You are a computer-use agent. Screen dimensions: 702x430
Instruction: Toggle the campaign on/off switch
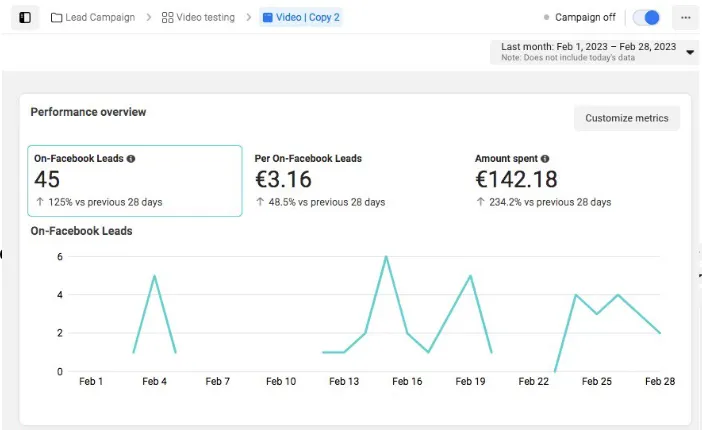point(648,17)
